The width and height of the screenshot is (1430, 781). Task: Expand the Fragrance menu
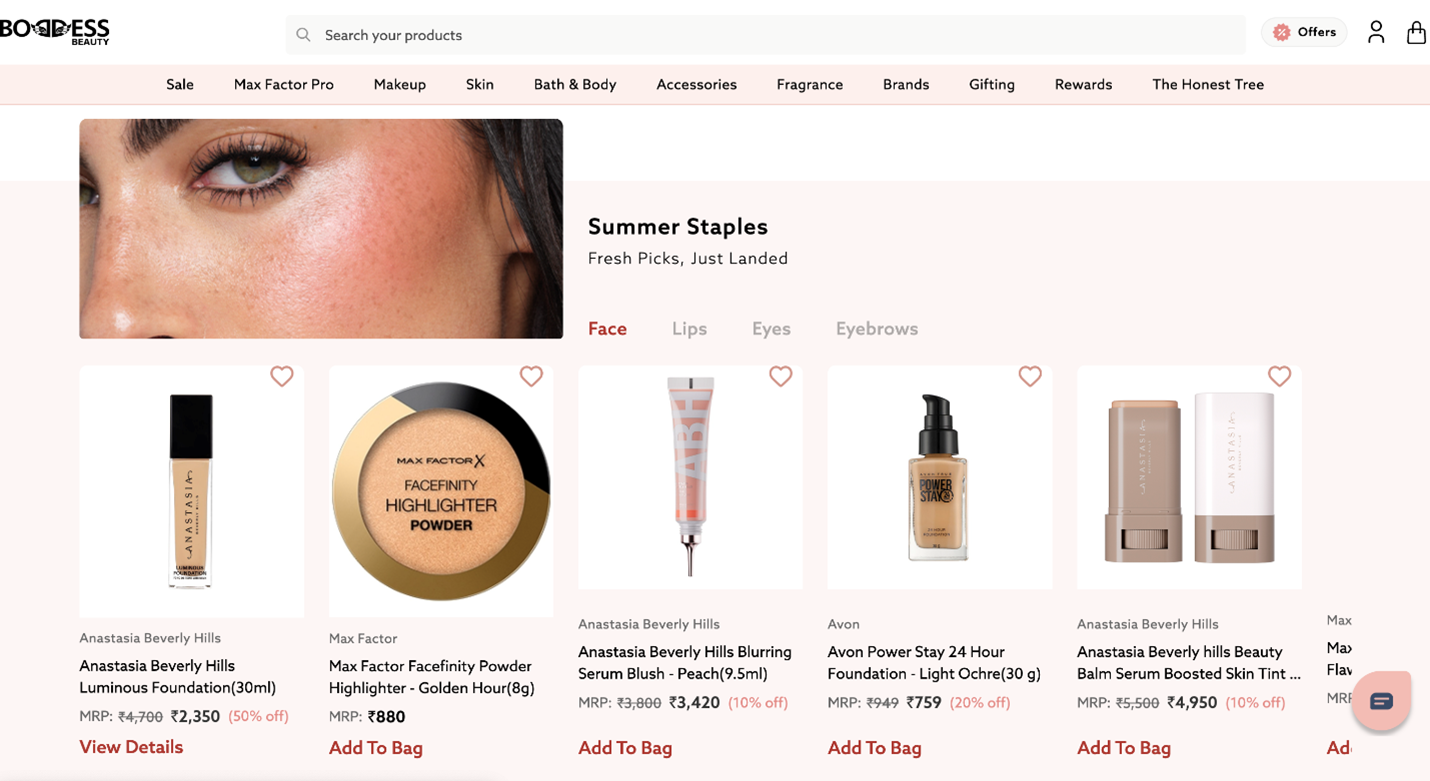coord(810,84)
